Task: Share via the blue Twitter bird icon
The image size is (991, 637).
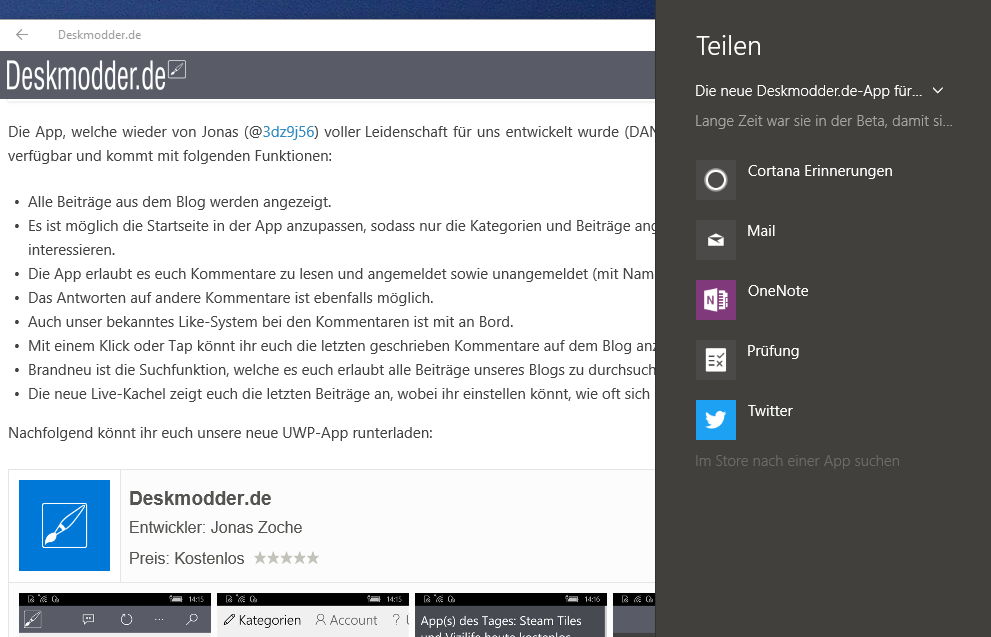Action: click(x=715, y=420)
